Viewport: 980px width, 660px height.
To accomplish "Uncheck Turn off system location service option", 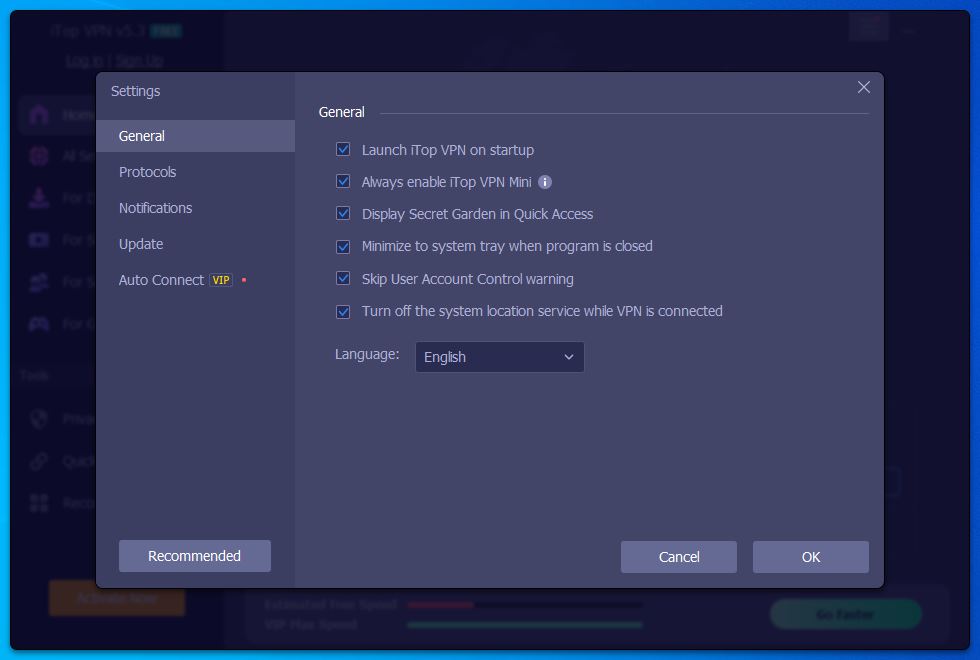I will 342,311.
